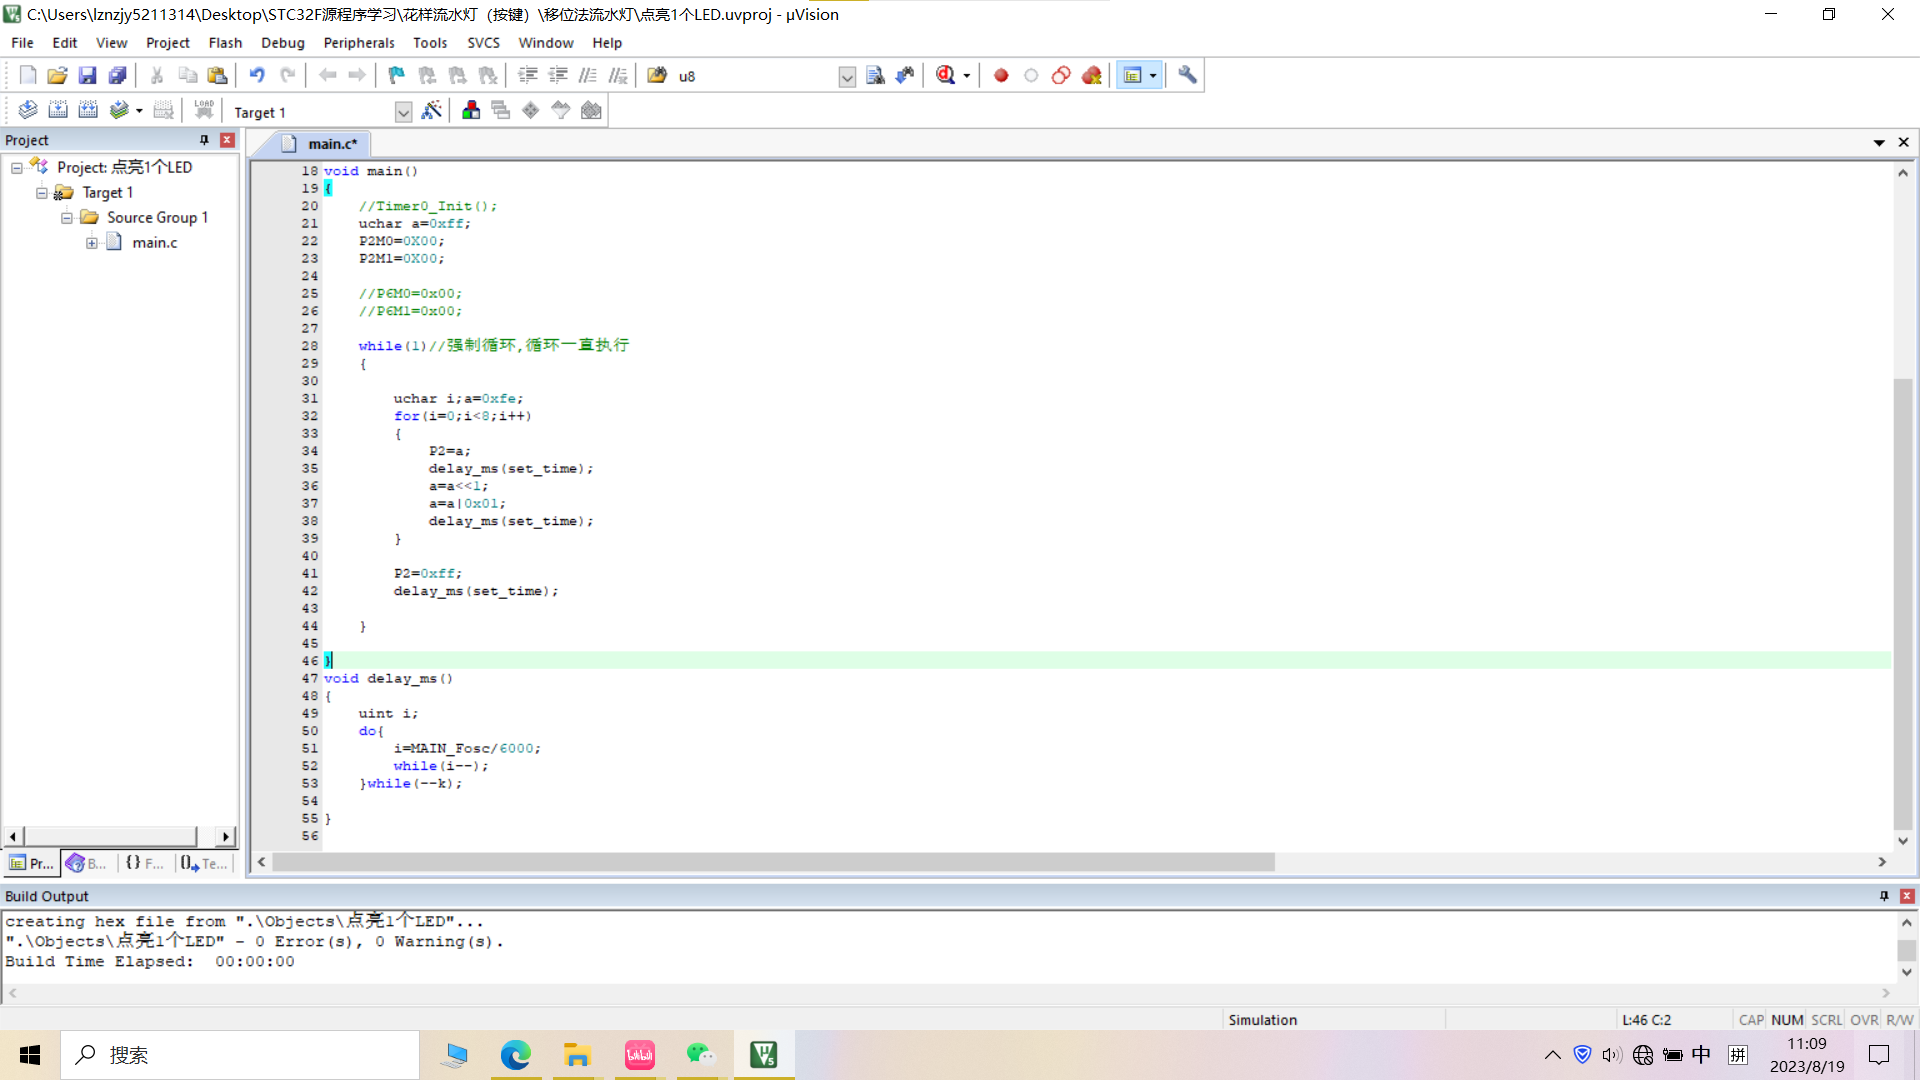The height and width of the screenshot is (1080, 1920).
Task: Switch to the Books panel tab
Action: pyautogui.click(x=87, y=863)
